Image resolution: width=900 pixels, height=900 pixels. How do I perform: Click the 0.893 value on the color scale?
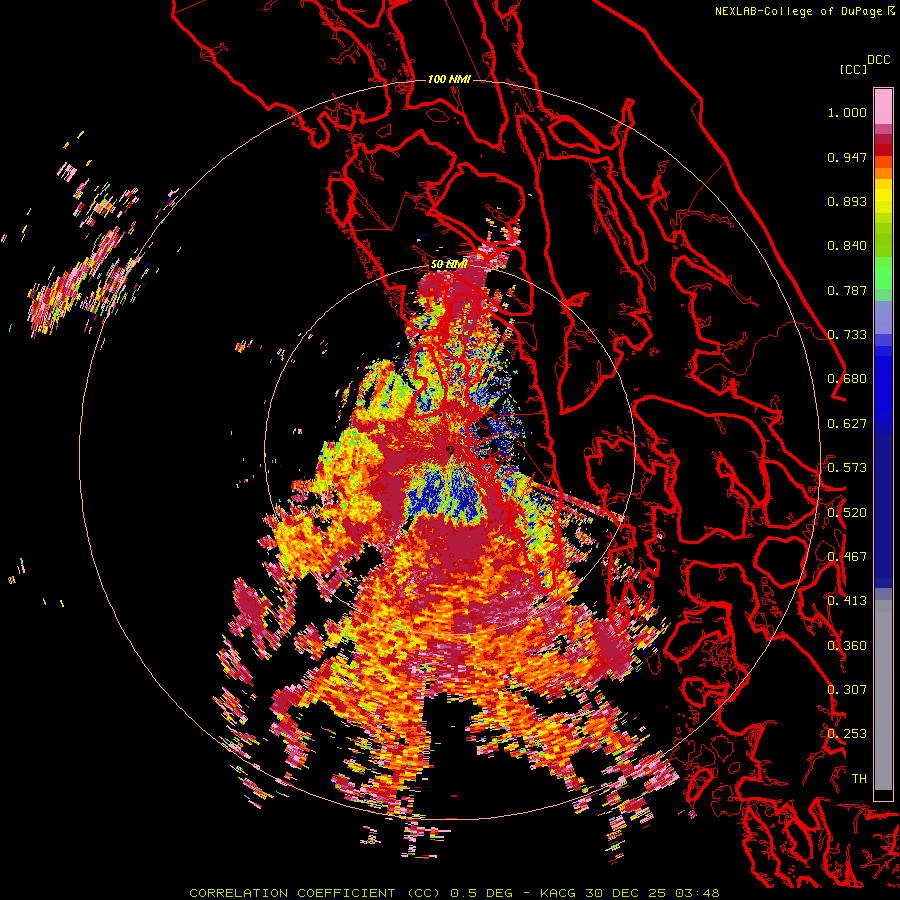[x=847, y=201]
